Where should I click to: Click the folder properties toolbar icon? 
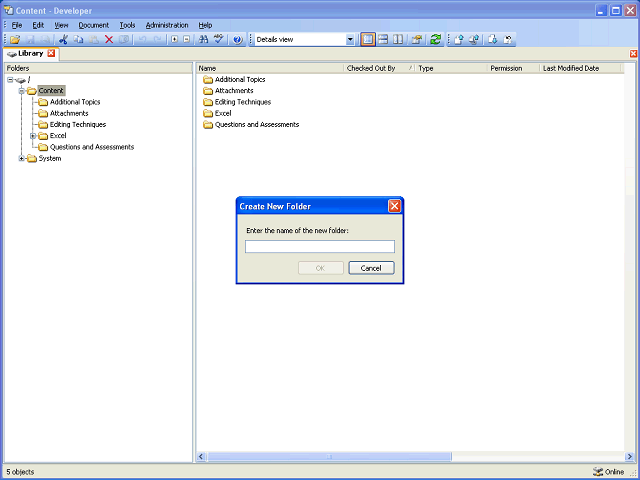tap(417, 40)
